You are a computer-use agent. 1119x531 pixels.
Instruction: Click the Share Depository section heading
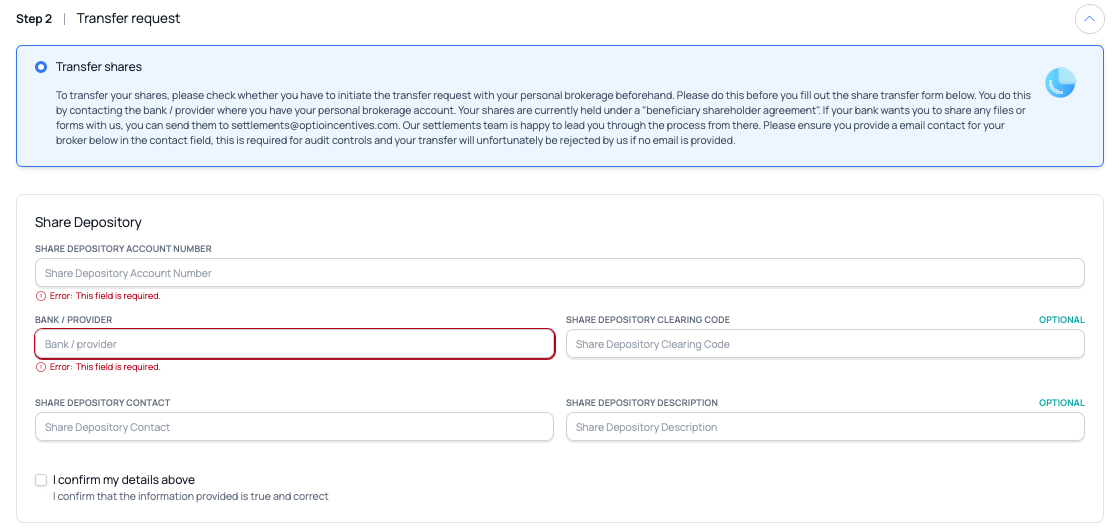(88, 222)
